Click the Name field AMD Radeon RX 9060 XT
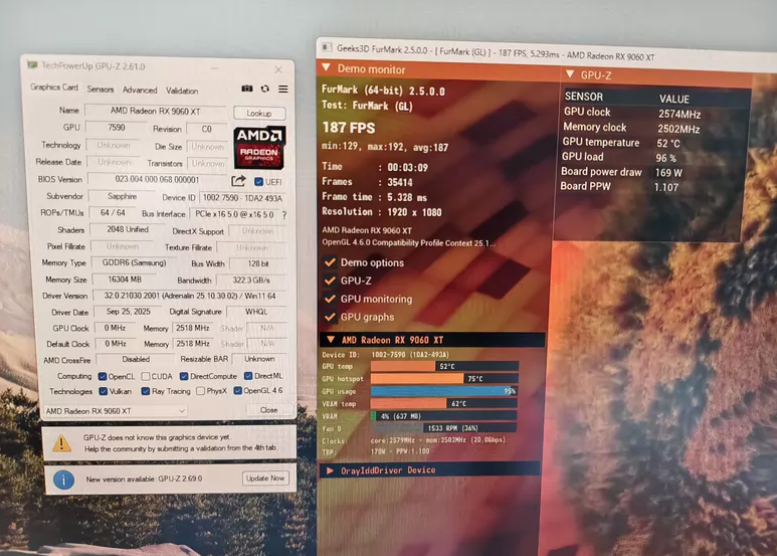 [x=155, y=111]
